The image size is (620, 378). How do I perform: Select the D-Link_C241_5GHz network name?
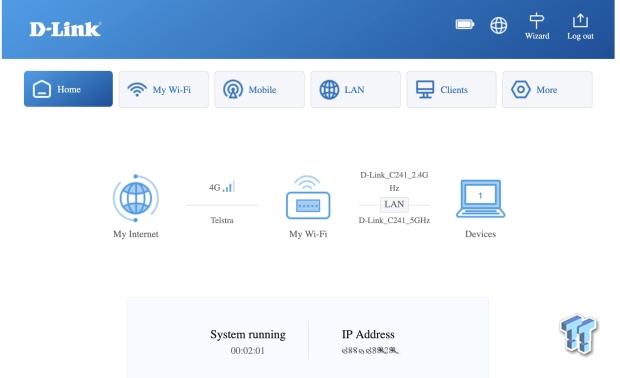pyautogui.click(x=394, y=220)
